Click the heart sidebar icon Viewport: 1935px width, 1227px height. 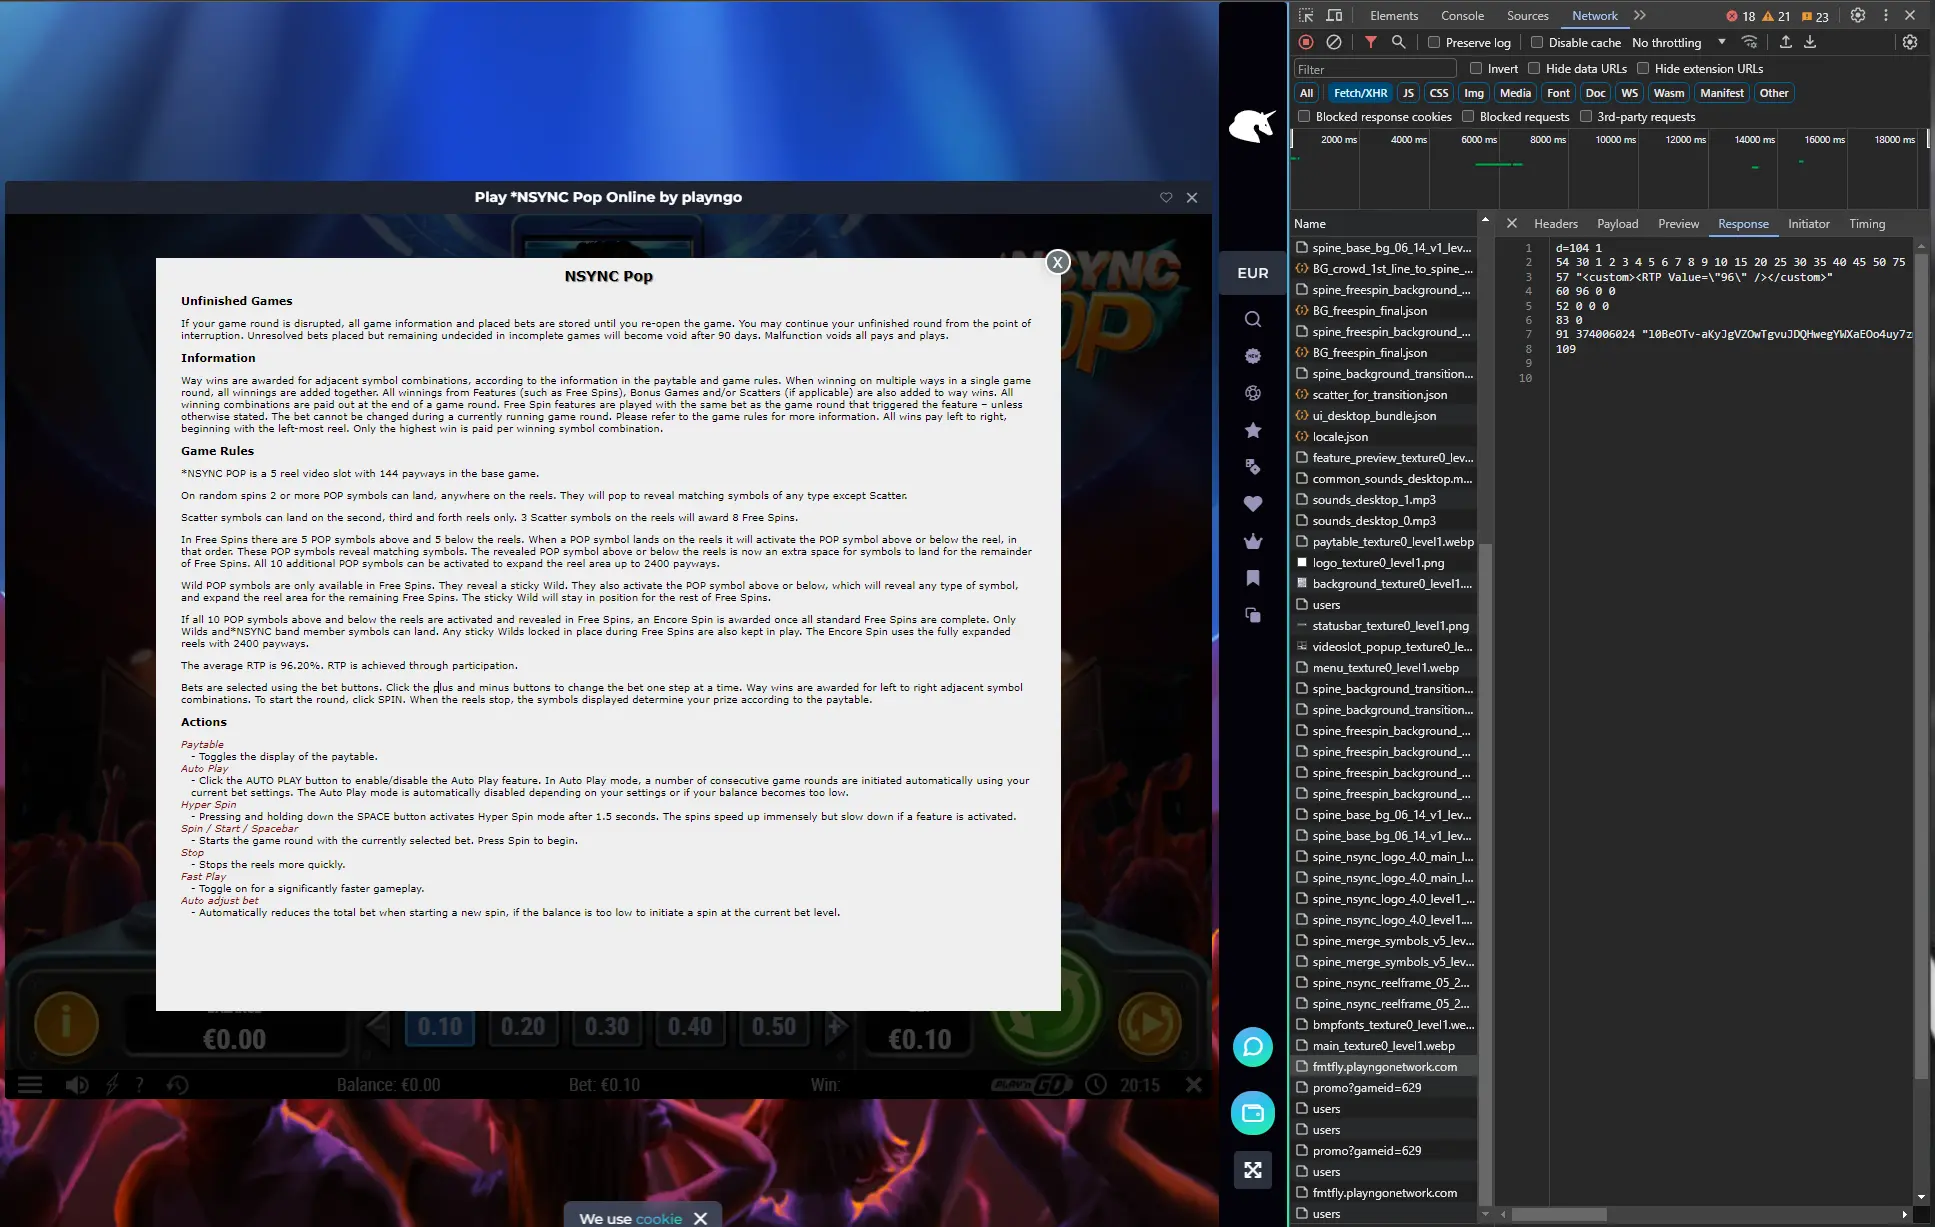[x=1253, y=504]
